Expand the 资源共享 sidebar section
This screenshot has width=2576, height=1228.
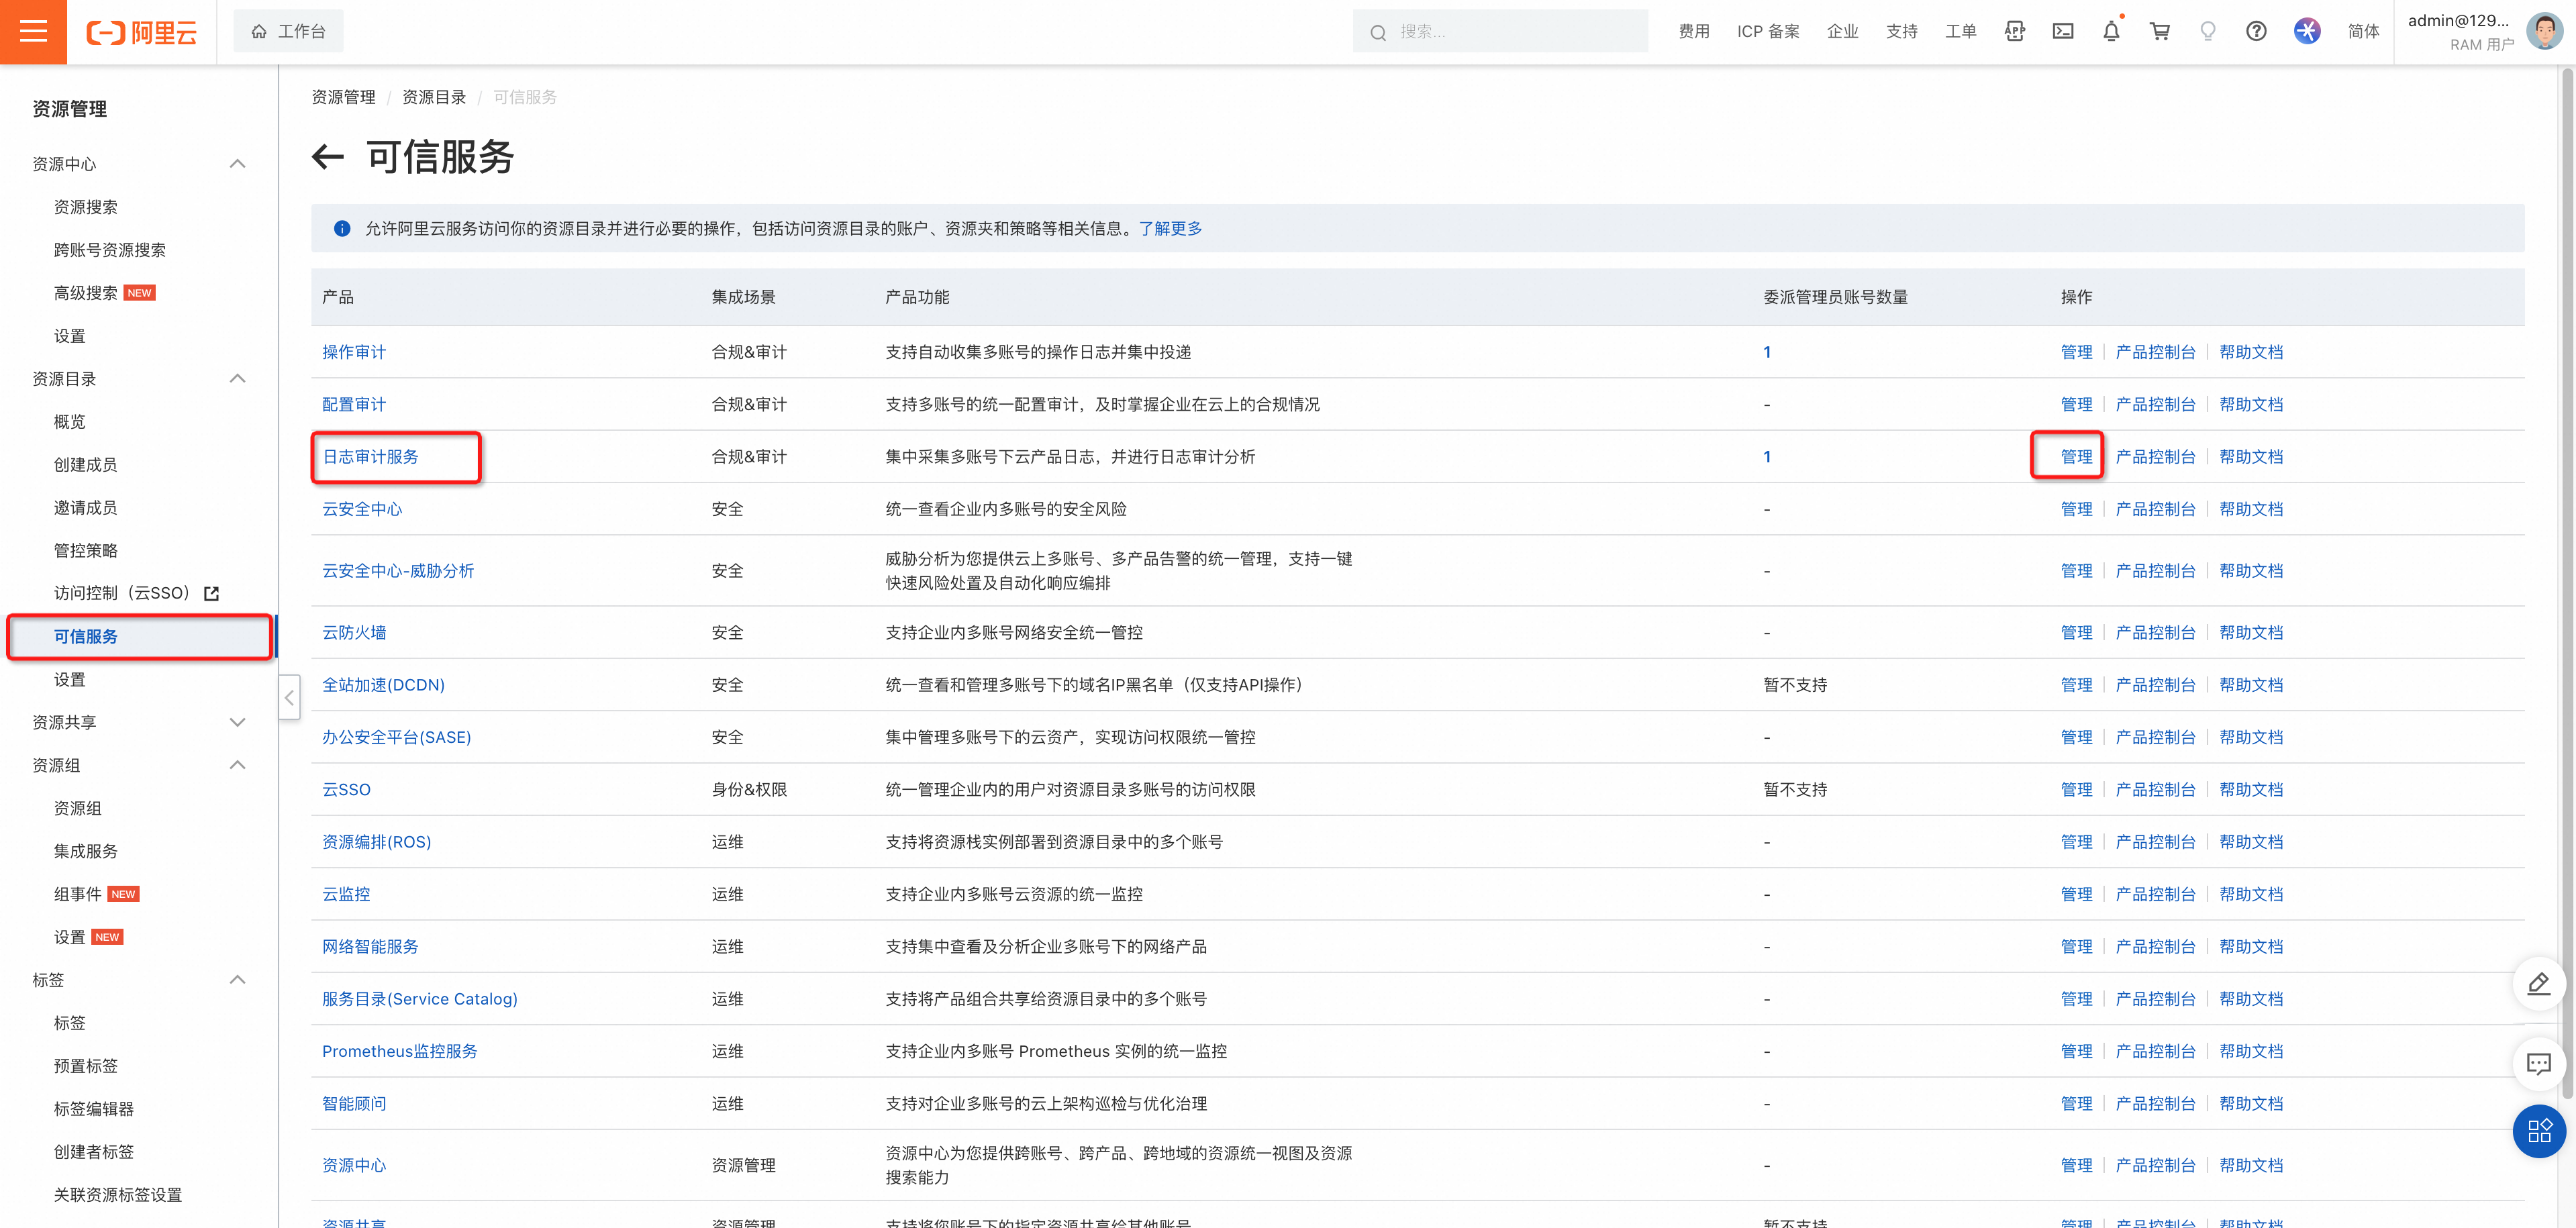237,722
